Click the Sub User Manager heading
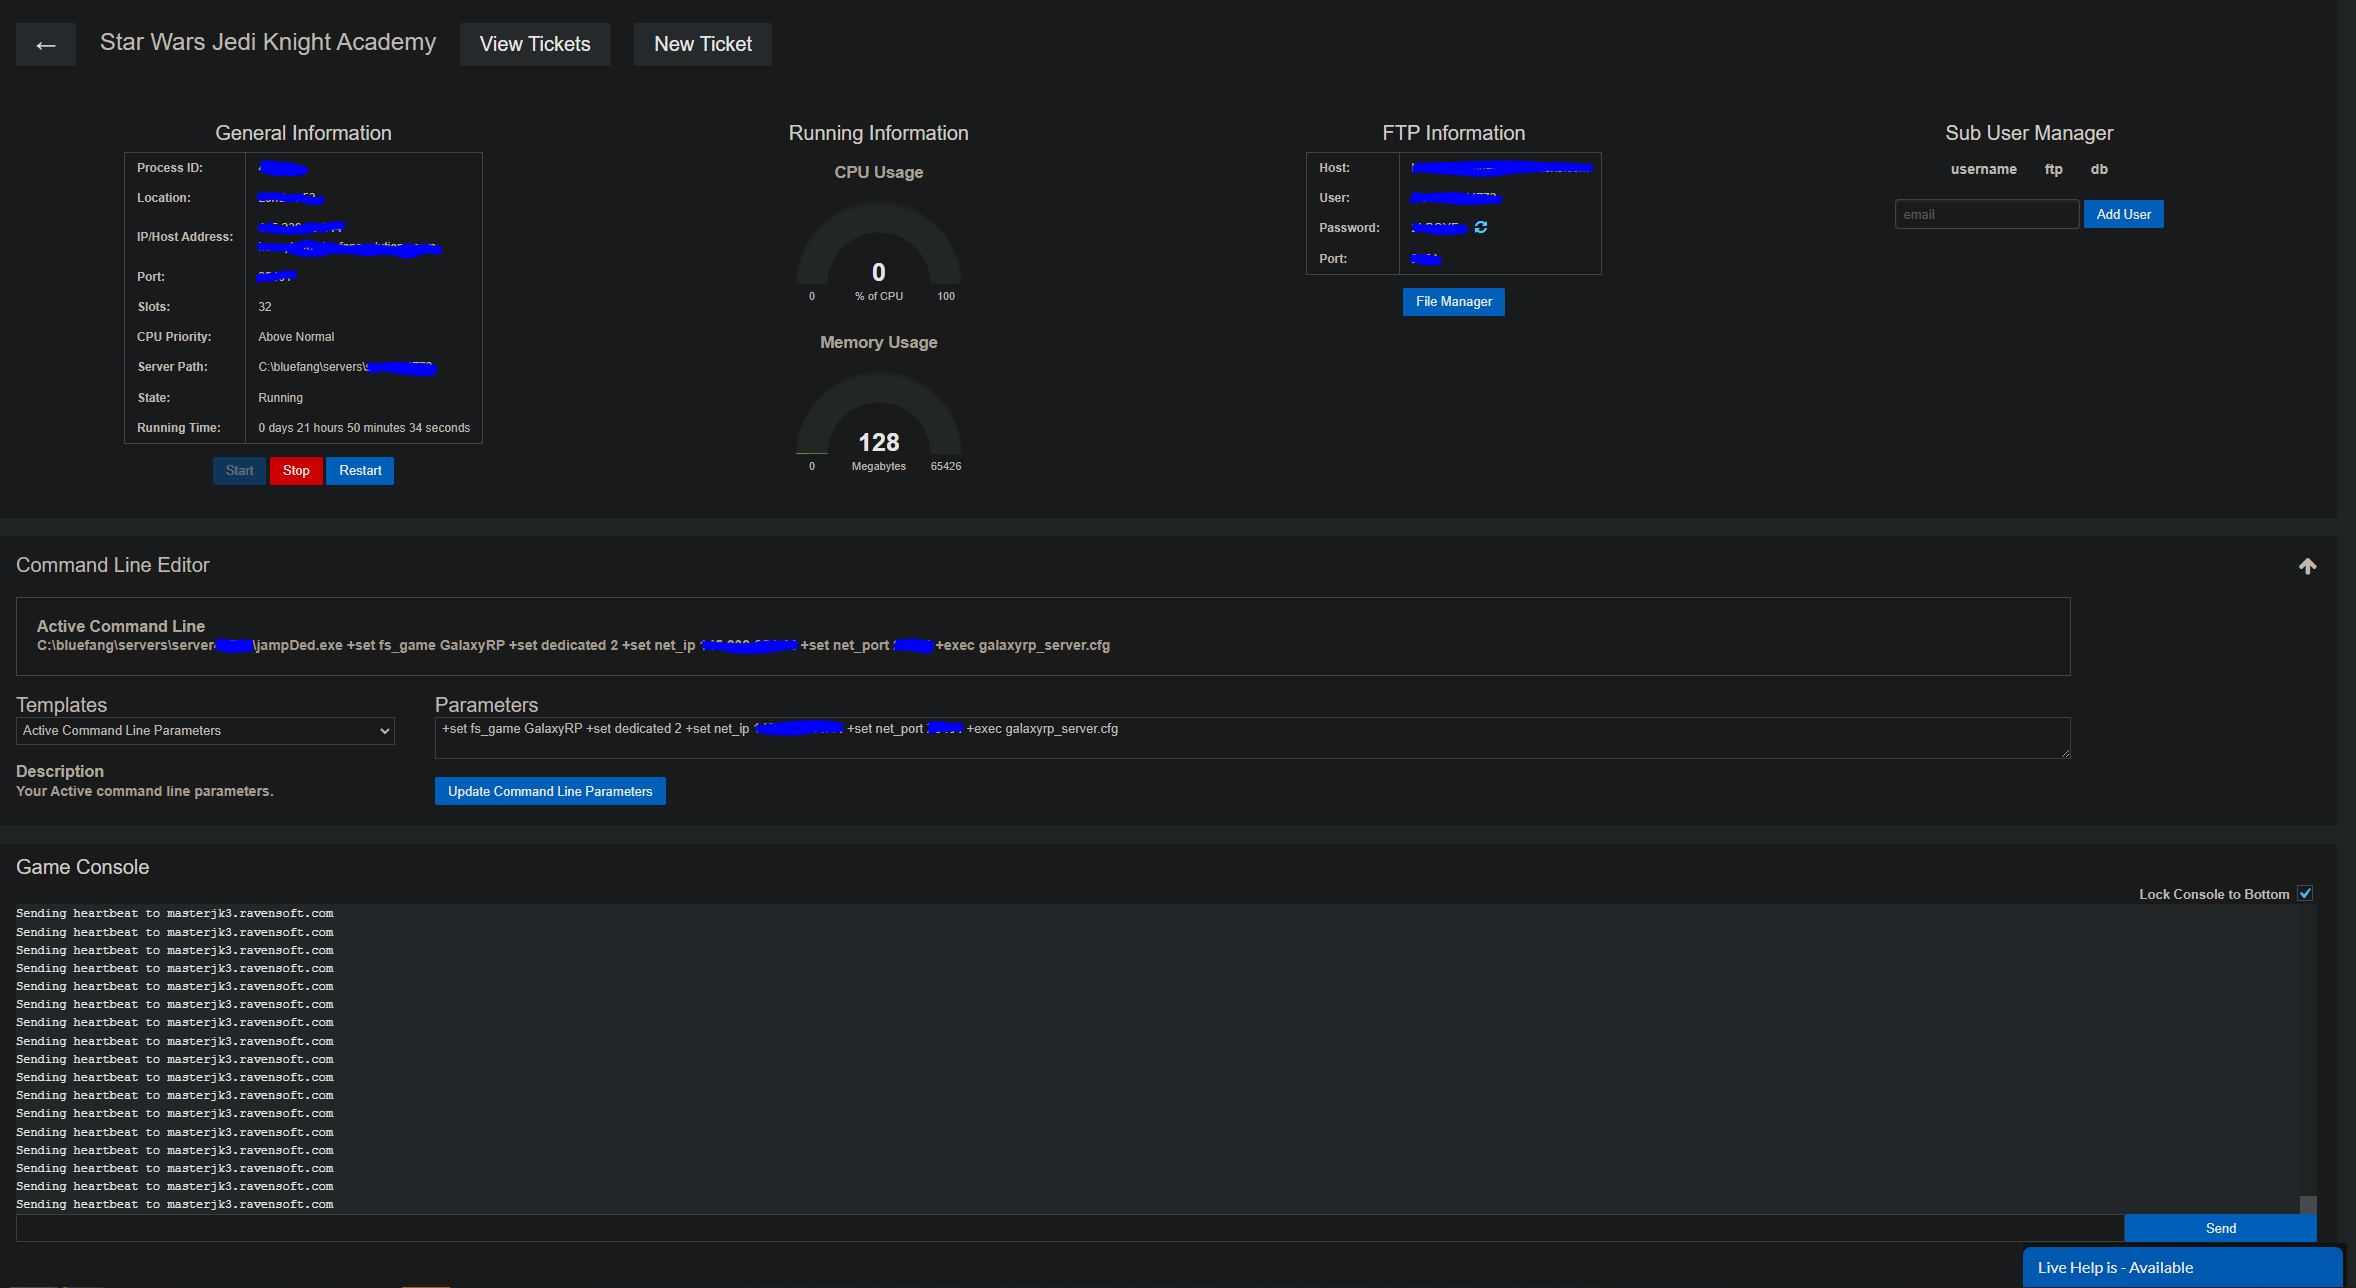 pyautogui.click(x=2029, y=133)
